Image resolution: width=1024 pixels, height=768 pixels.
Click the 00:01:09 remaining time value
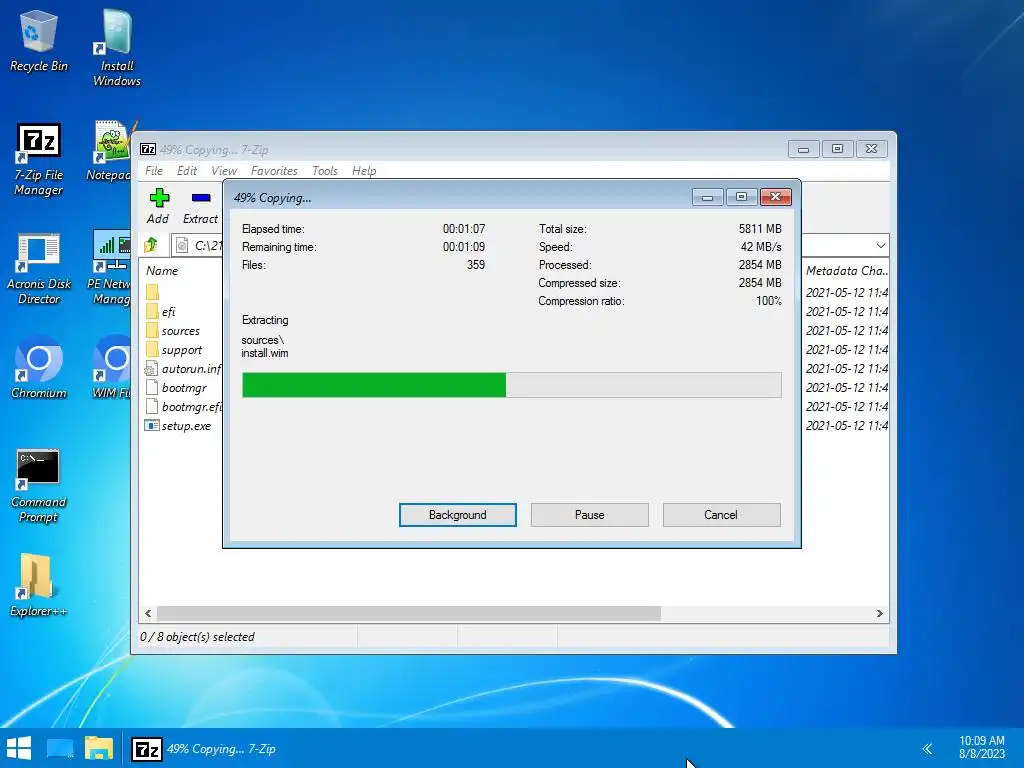click(x=464, y=247)
